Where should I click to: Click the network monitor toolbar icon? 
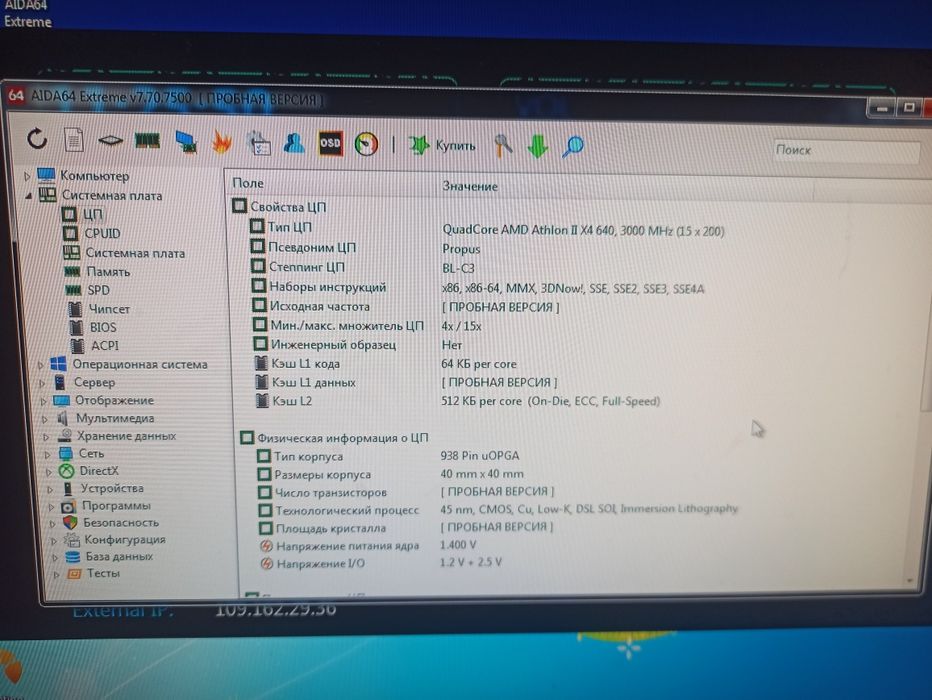[186, 142]
